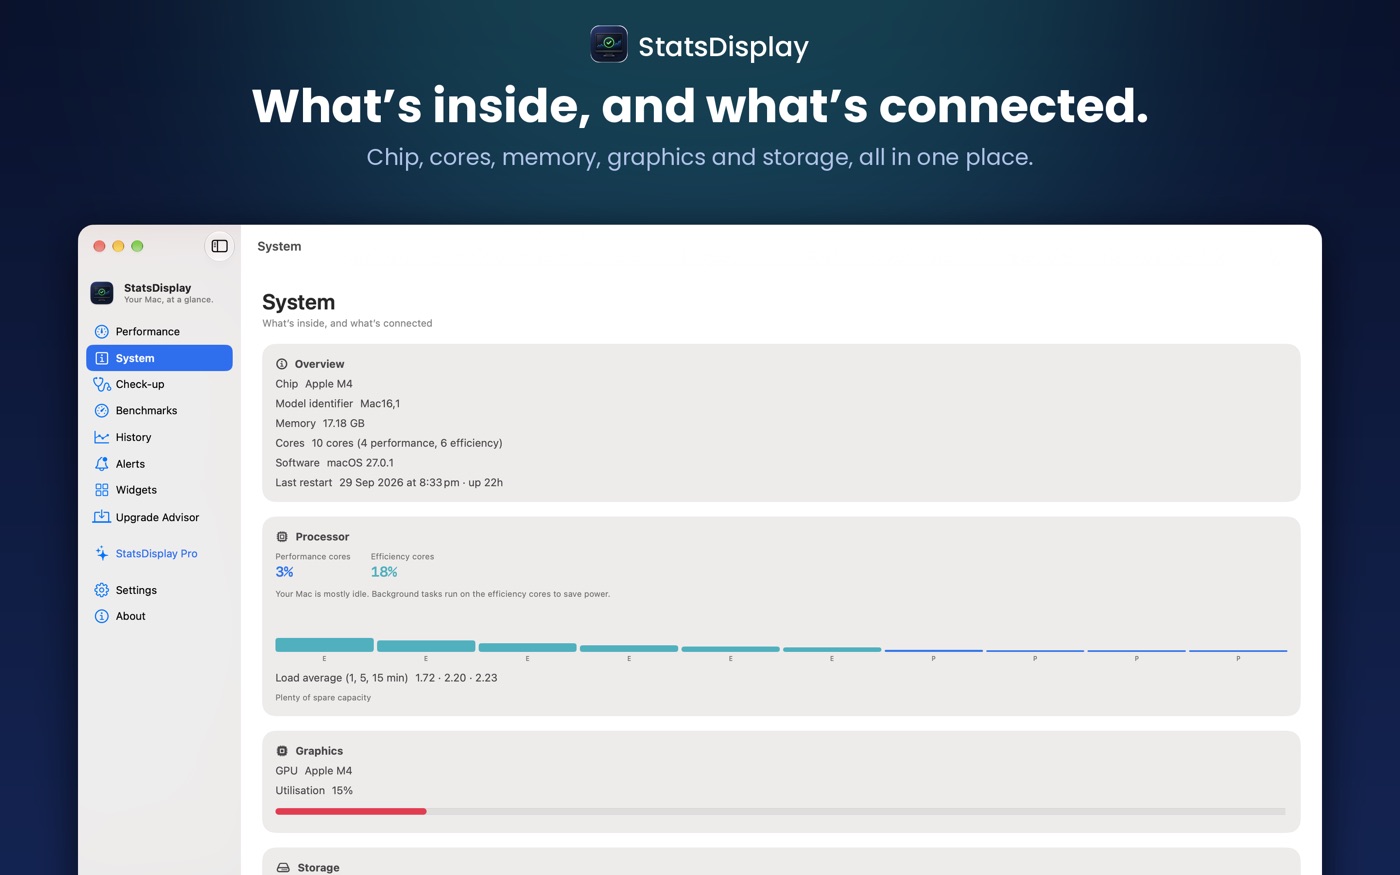The width and height of the screenshot is (1400, 875).
Task: Open Settings from the sidebar
Action: coord(159,590)
